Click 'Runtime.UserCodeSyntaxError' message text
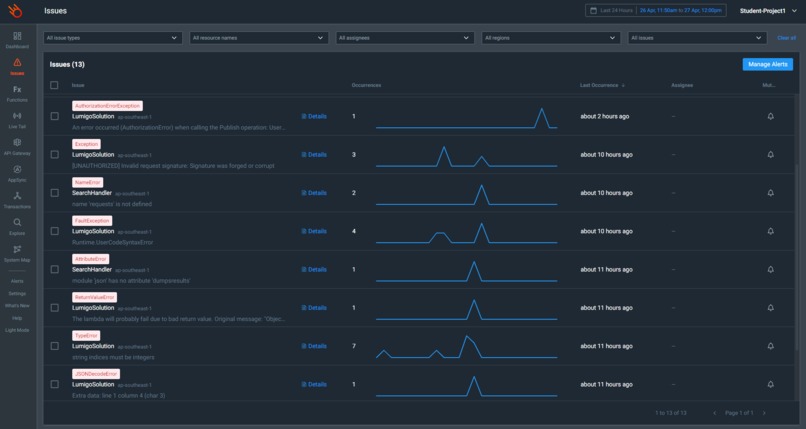This screenshot has height=429, width=806. [x=113, y=243]
